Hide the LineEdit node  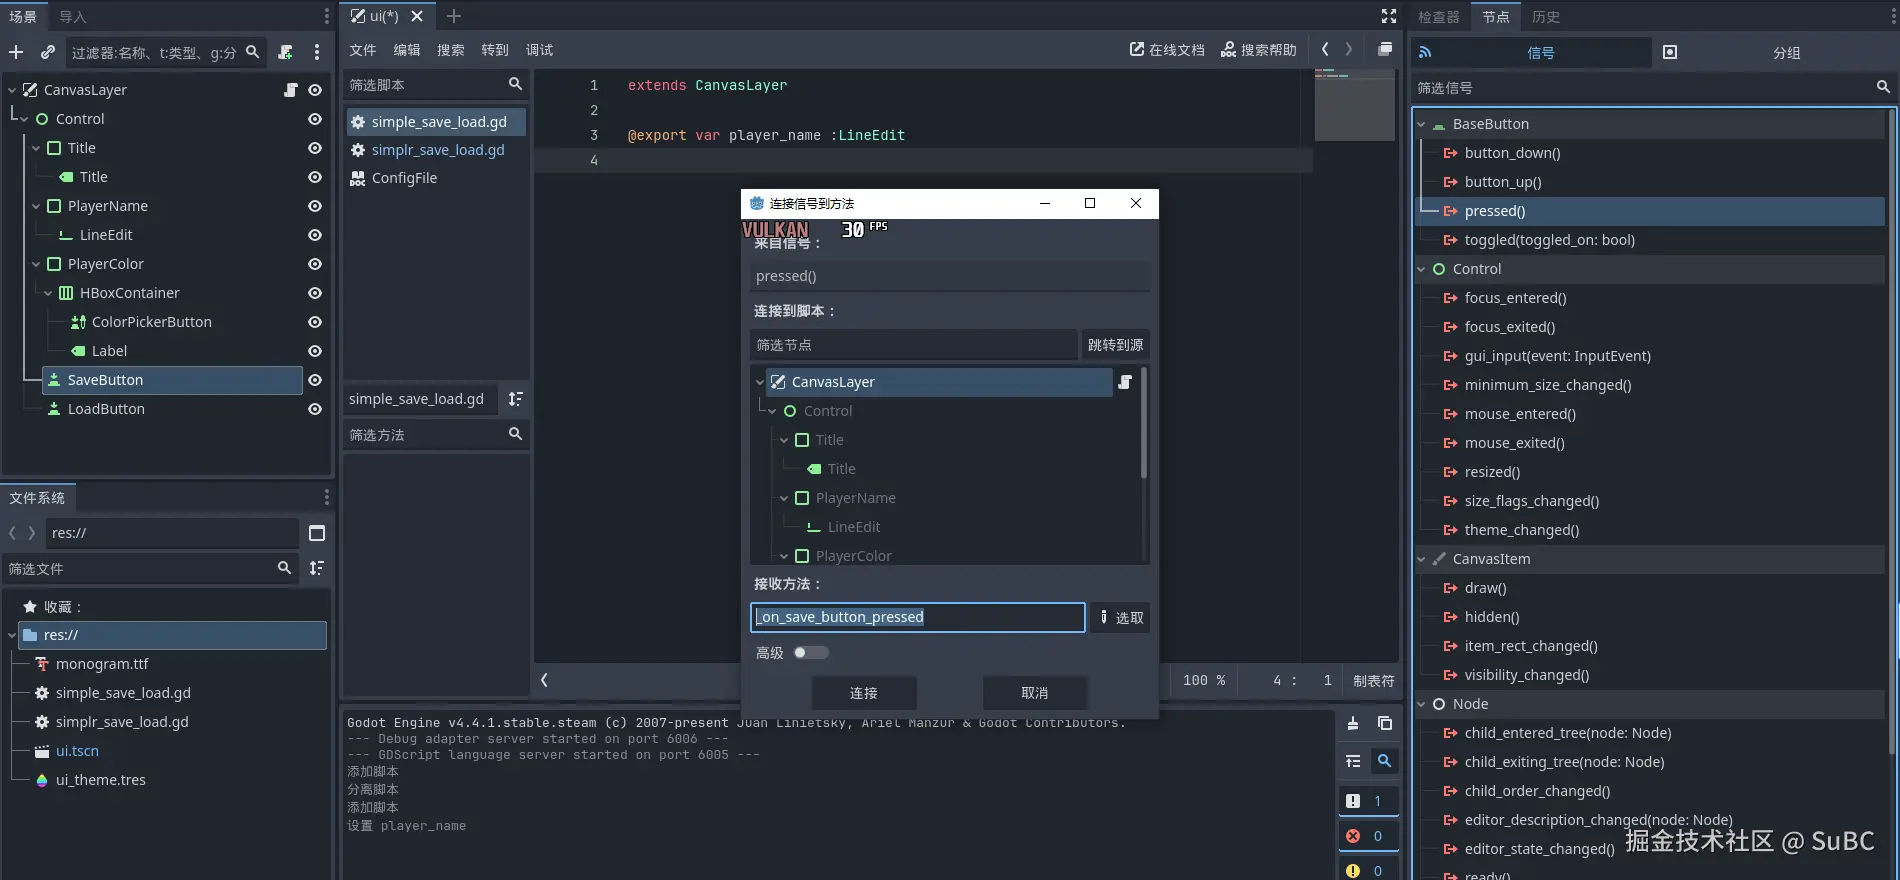[x=315, y=235]
